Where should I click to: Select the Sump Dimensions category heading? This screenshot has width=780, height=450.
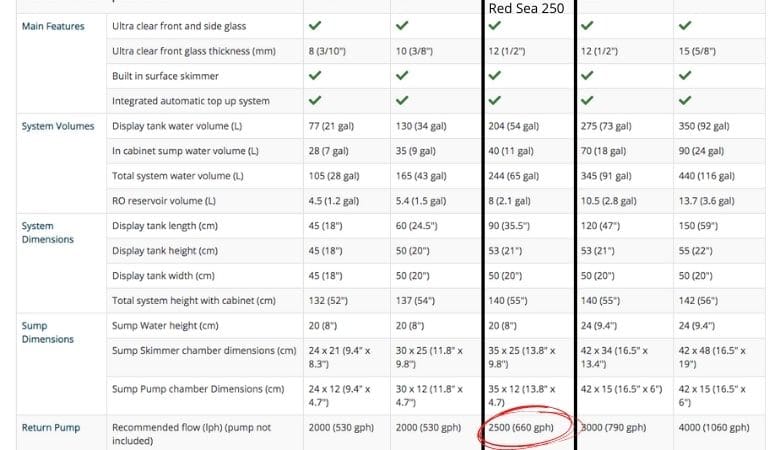47,333
